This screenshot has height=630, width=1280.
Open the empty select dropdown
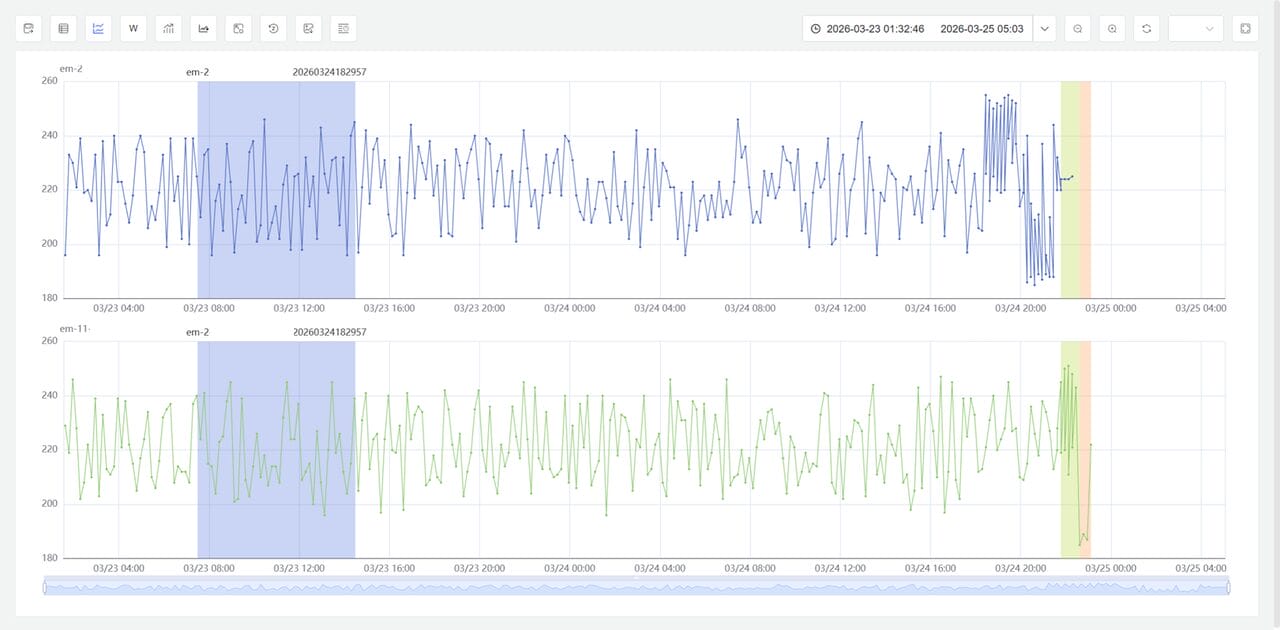pos(1195,29)
